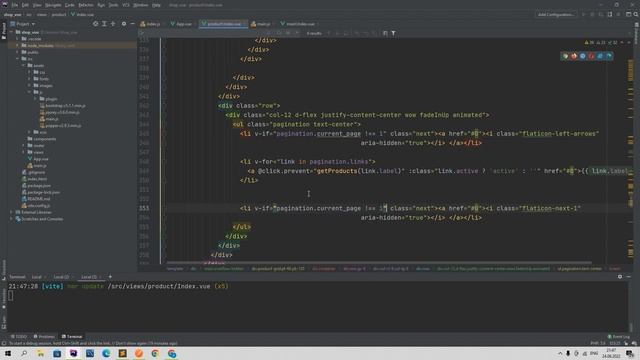Click editor vertical scrollbar

click(x=631, y=151)
